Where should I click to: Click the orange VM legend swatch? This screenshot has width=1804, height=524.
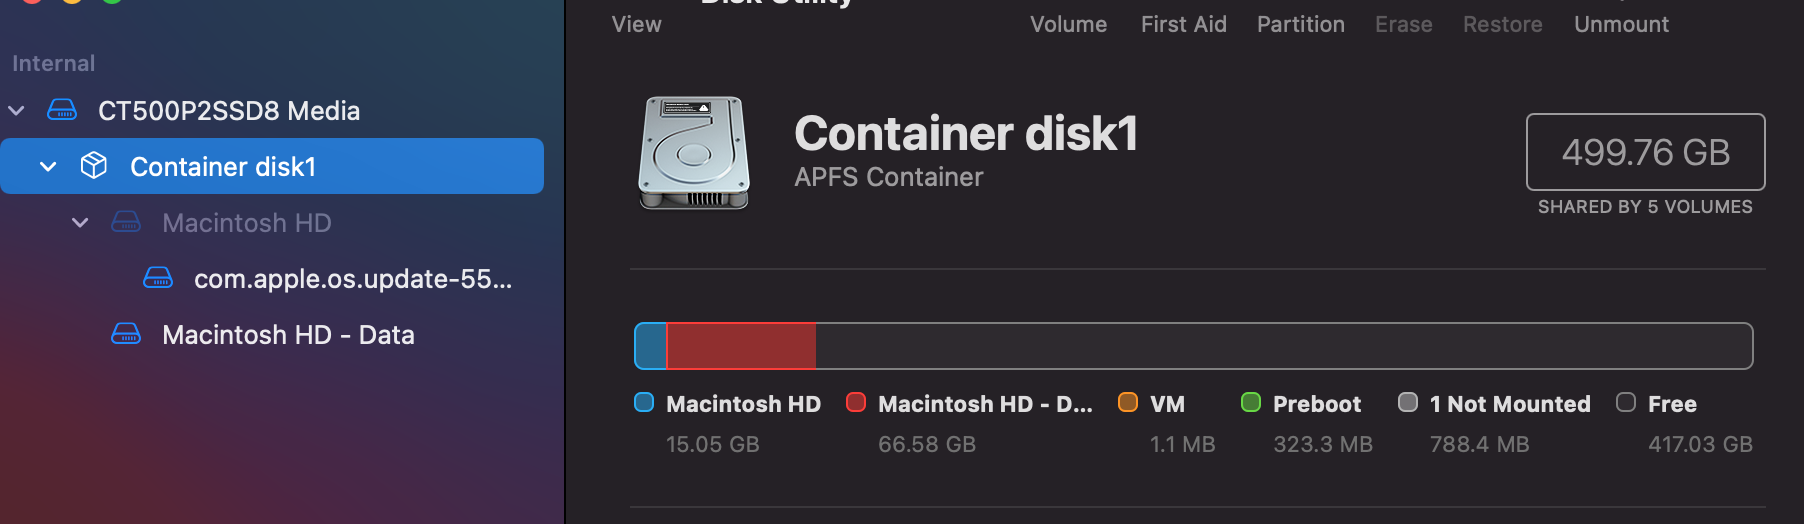(x=1128, y=403)
